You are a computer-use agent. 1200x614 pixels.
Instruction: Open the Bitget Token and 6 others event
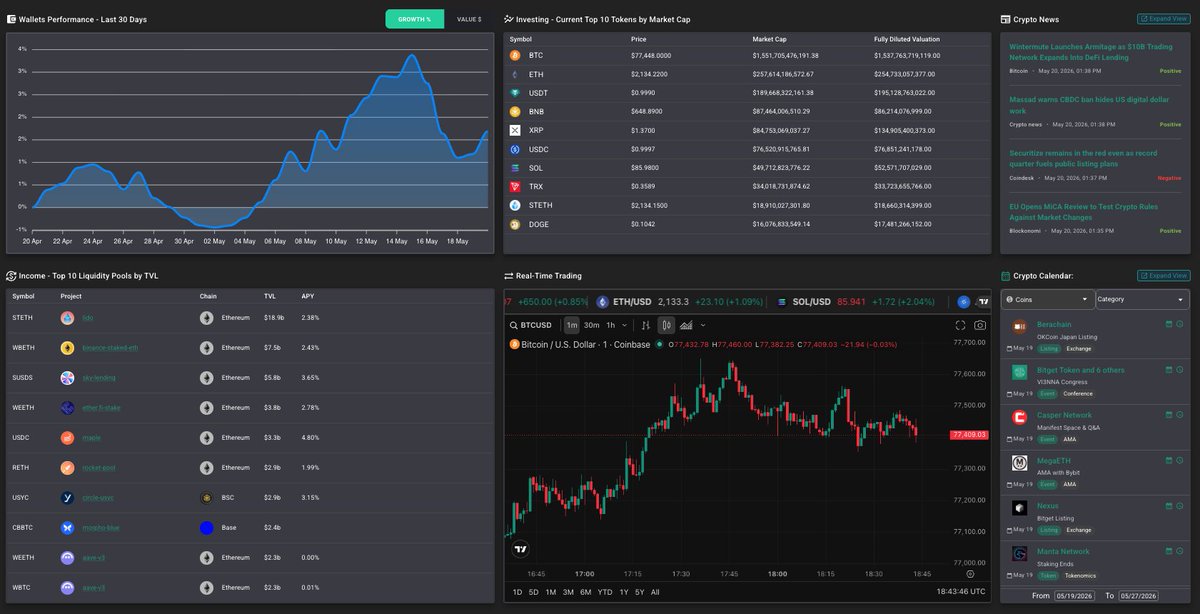(x=1080, y=370)
